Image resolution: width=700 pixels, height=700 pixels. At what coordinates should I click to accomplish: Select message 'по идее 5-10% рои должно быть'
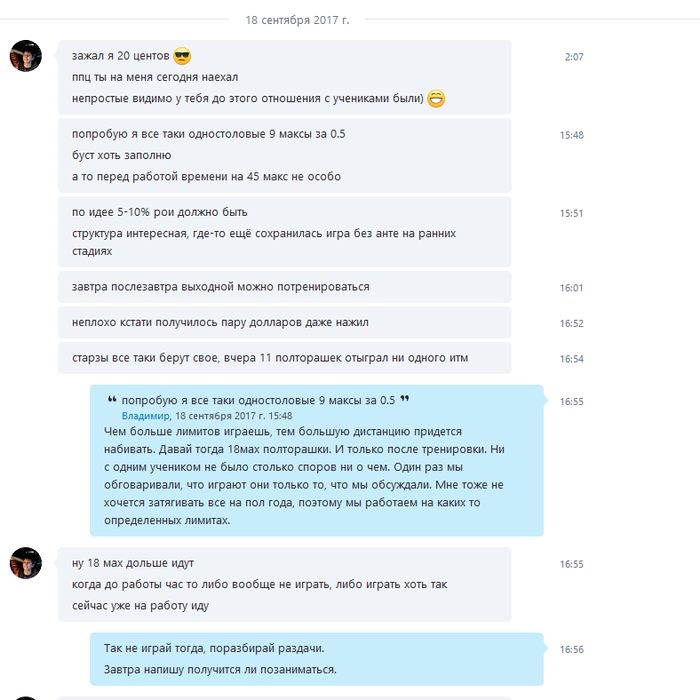(159, 212)
